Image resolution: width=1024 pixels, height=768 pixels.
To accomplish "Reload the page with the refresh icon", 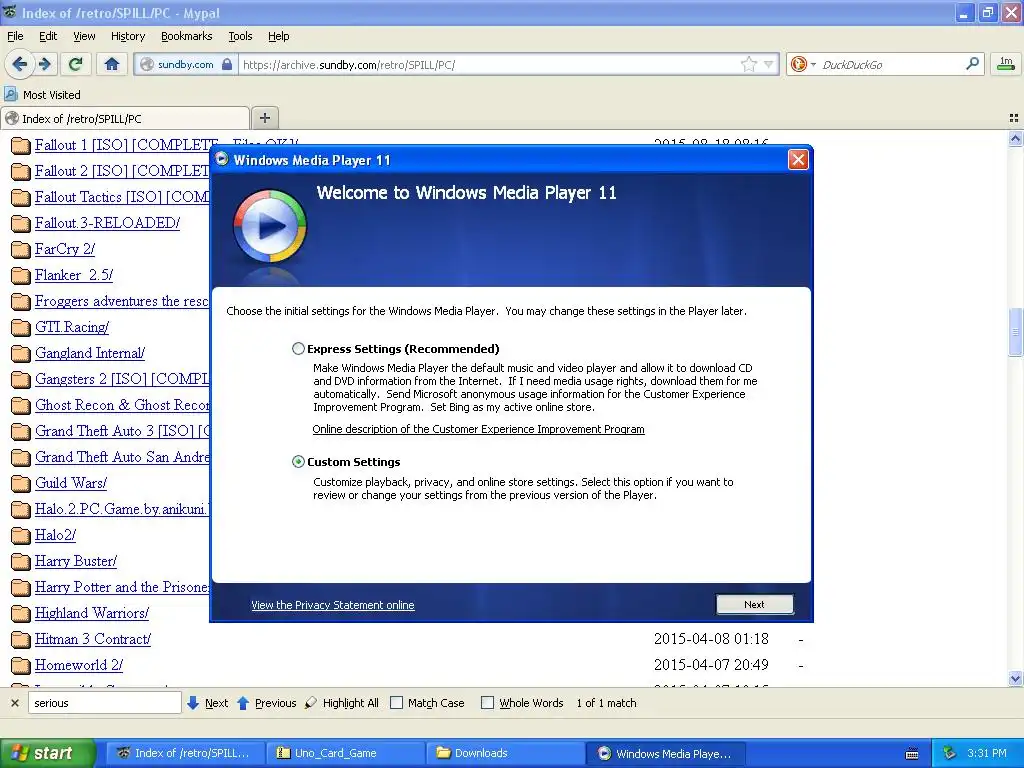I will [76, 64].
